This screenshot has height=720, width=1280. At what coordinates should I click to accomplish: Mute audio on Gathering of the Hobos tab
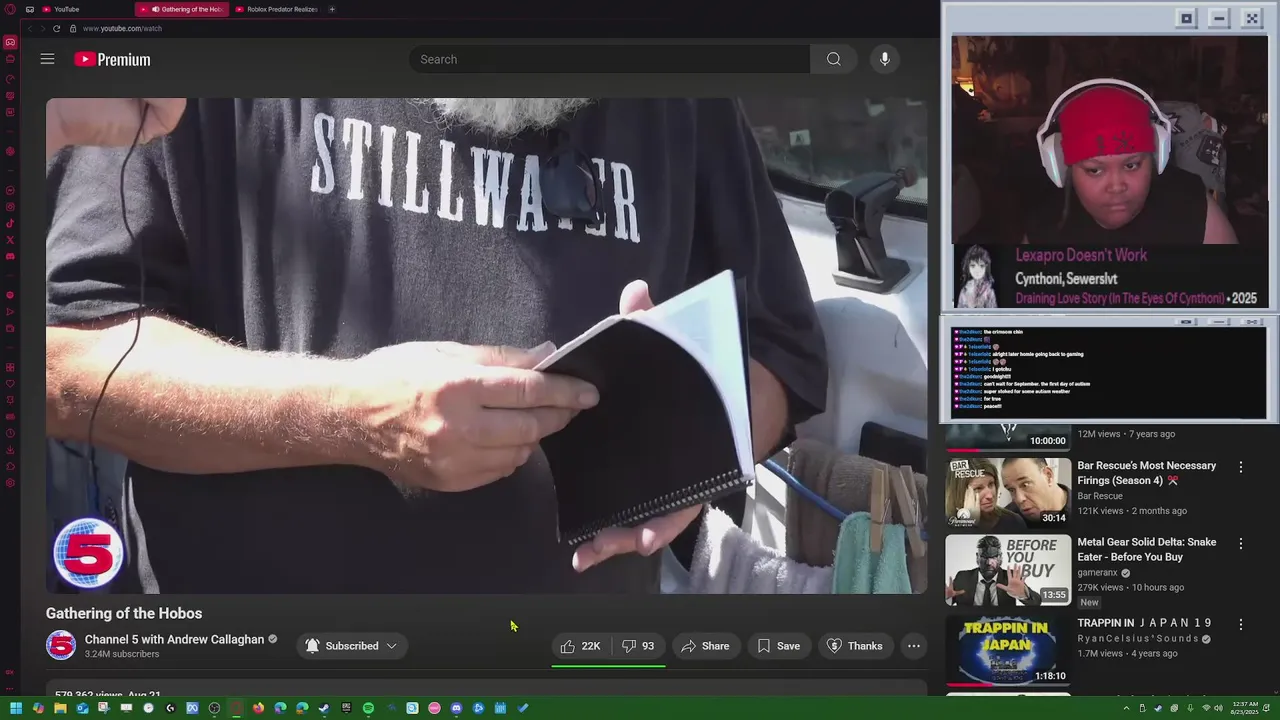(x=155, y=9)
